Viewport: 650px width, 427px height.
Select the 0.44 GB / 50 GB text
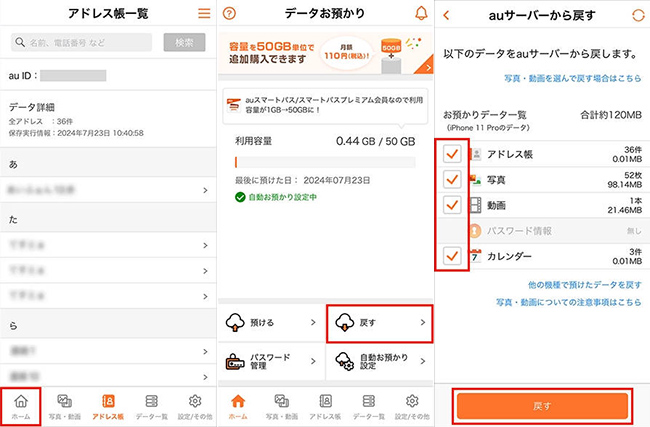(x=376, y=141)
